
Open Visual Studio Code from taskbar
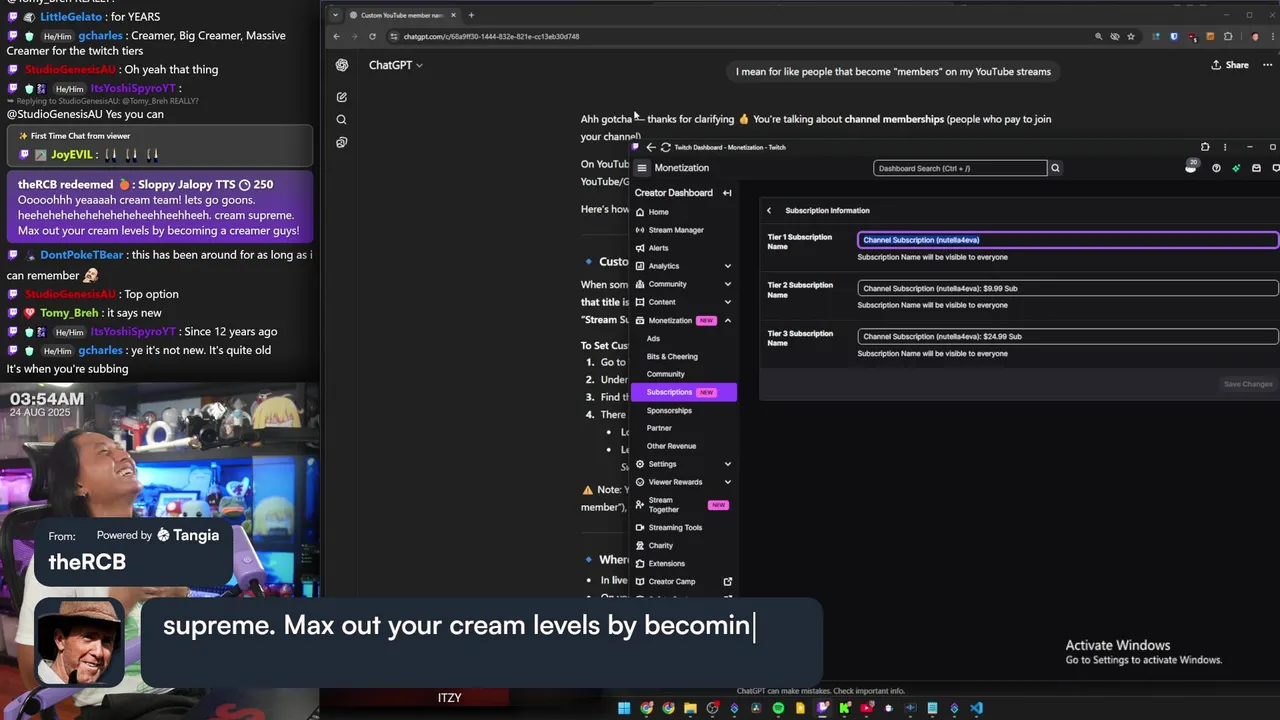tap(976, 708)
